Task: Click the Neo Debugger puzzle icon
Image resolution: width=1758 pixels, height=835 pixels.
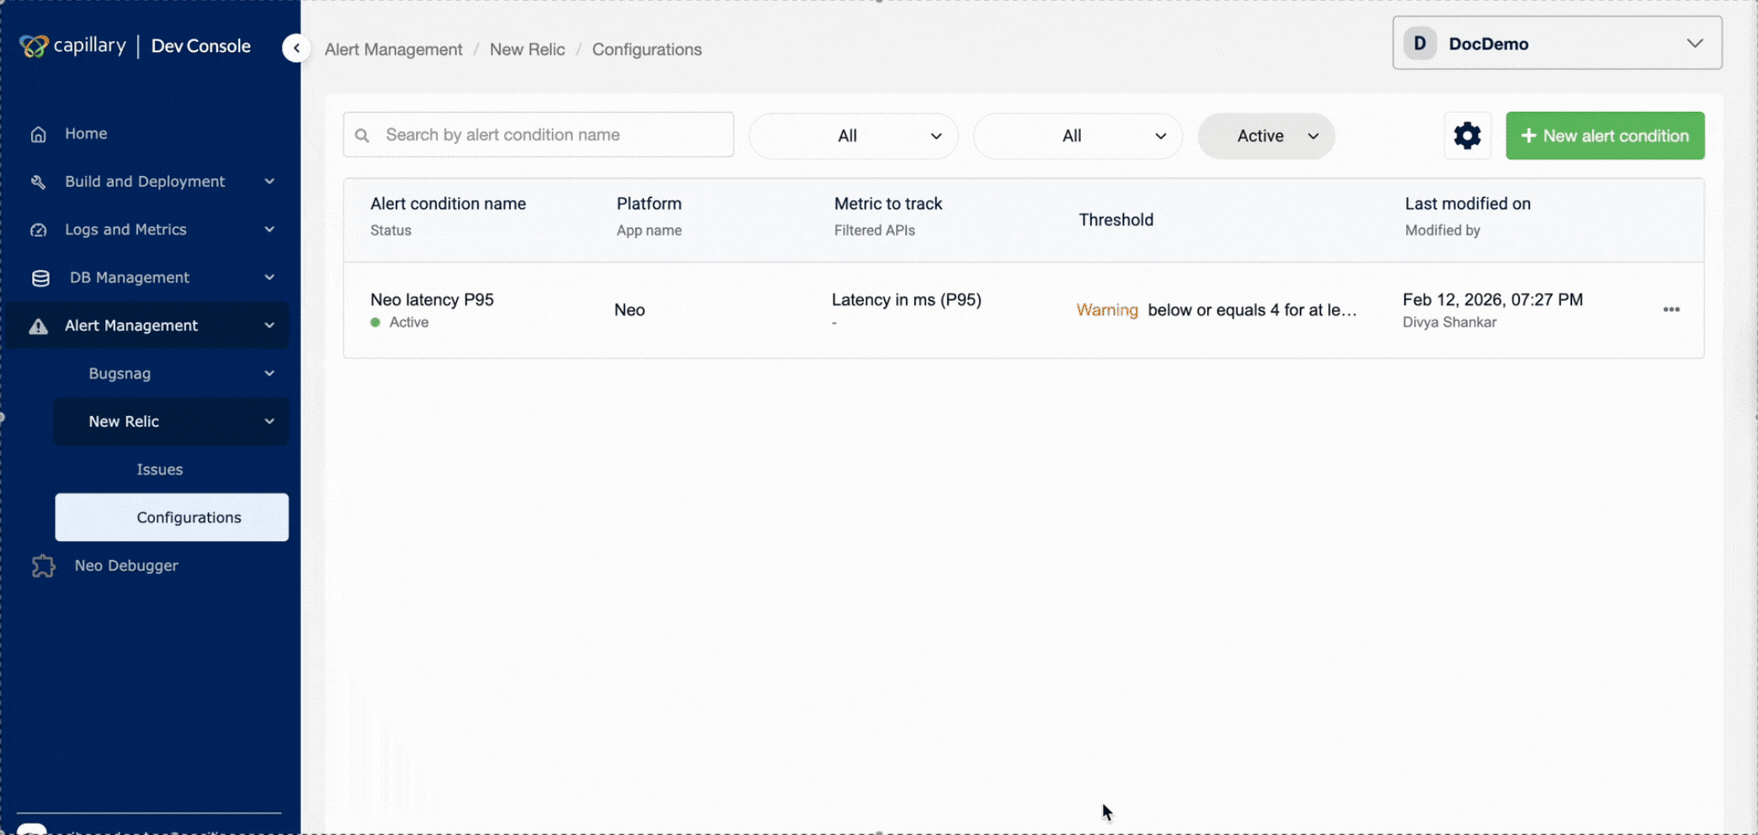Action: tap(43, 566)
